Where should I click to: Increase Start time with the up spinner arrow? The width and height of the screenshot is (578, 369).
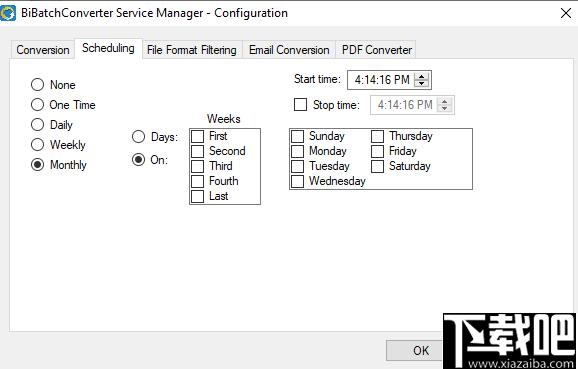click(421, 76)
